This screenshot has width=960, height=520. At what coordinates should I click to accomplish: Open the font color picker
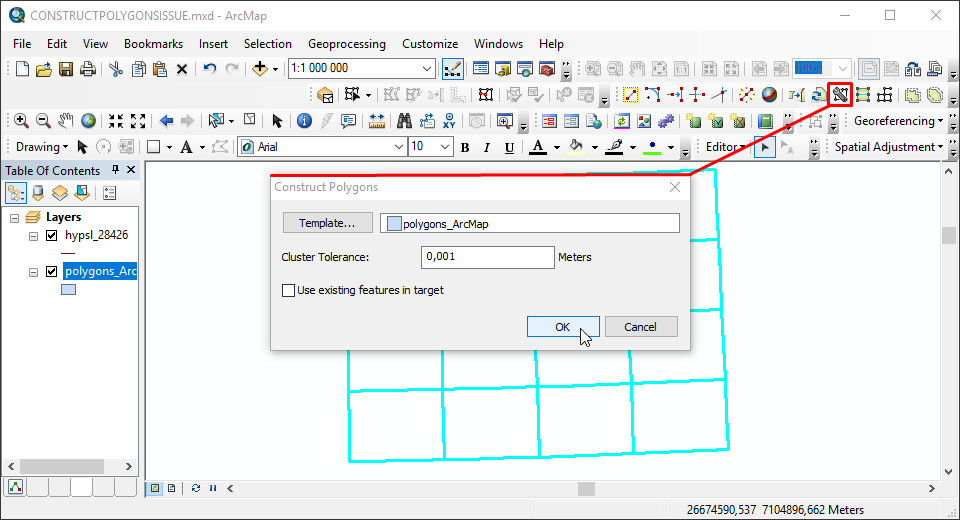coord(538,147)
